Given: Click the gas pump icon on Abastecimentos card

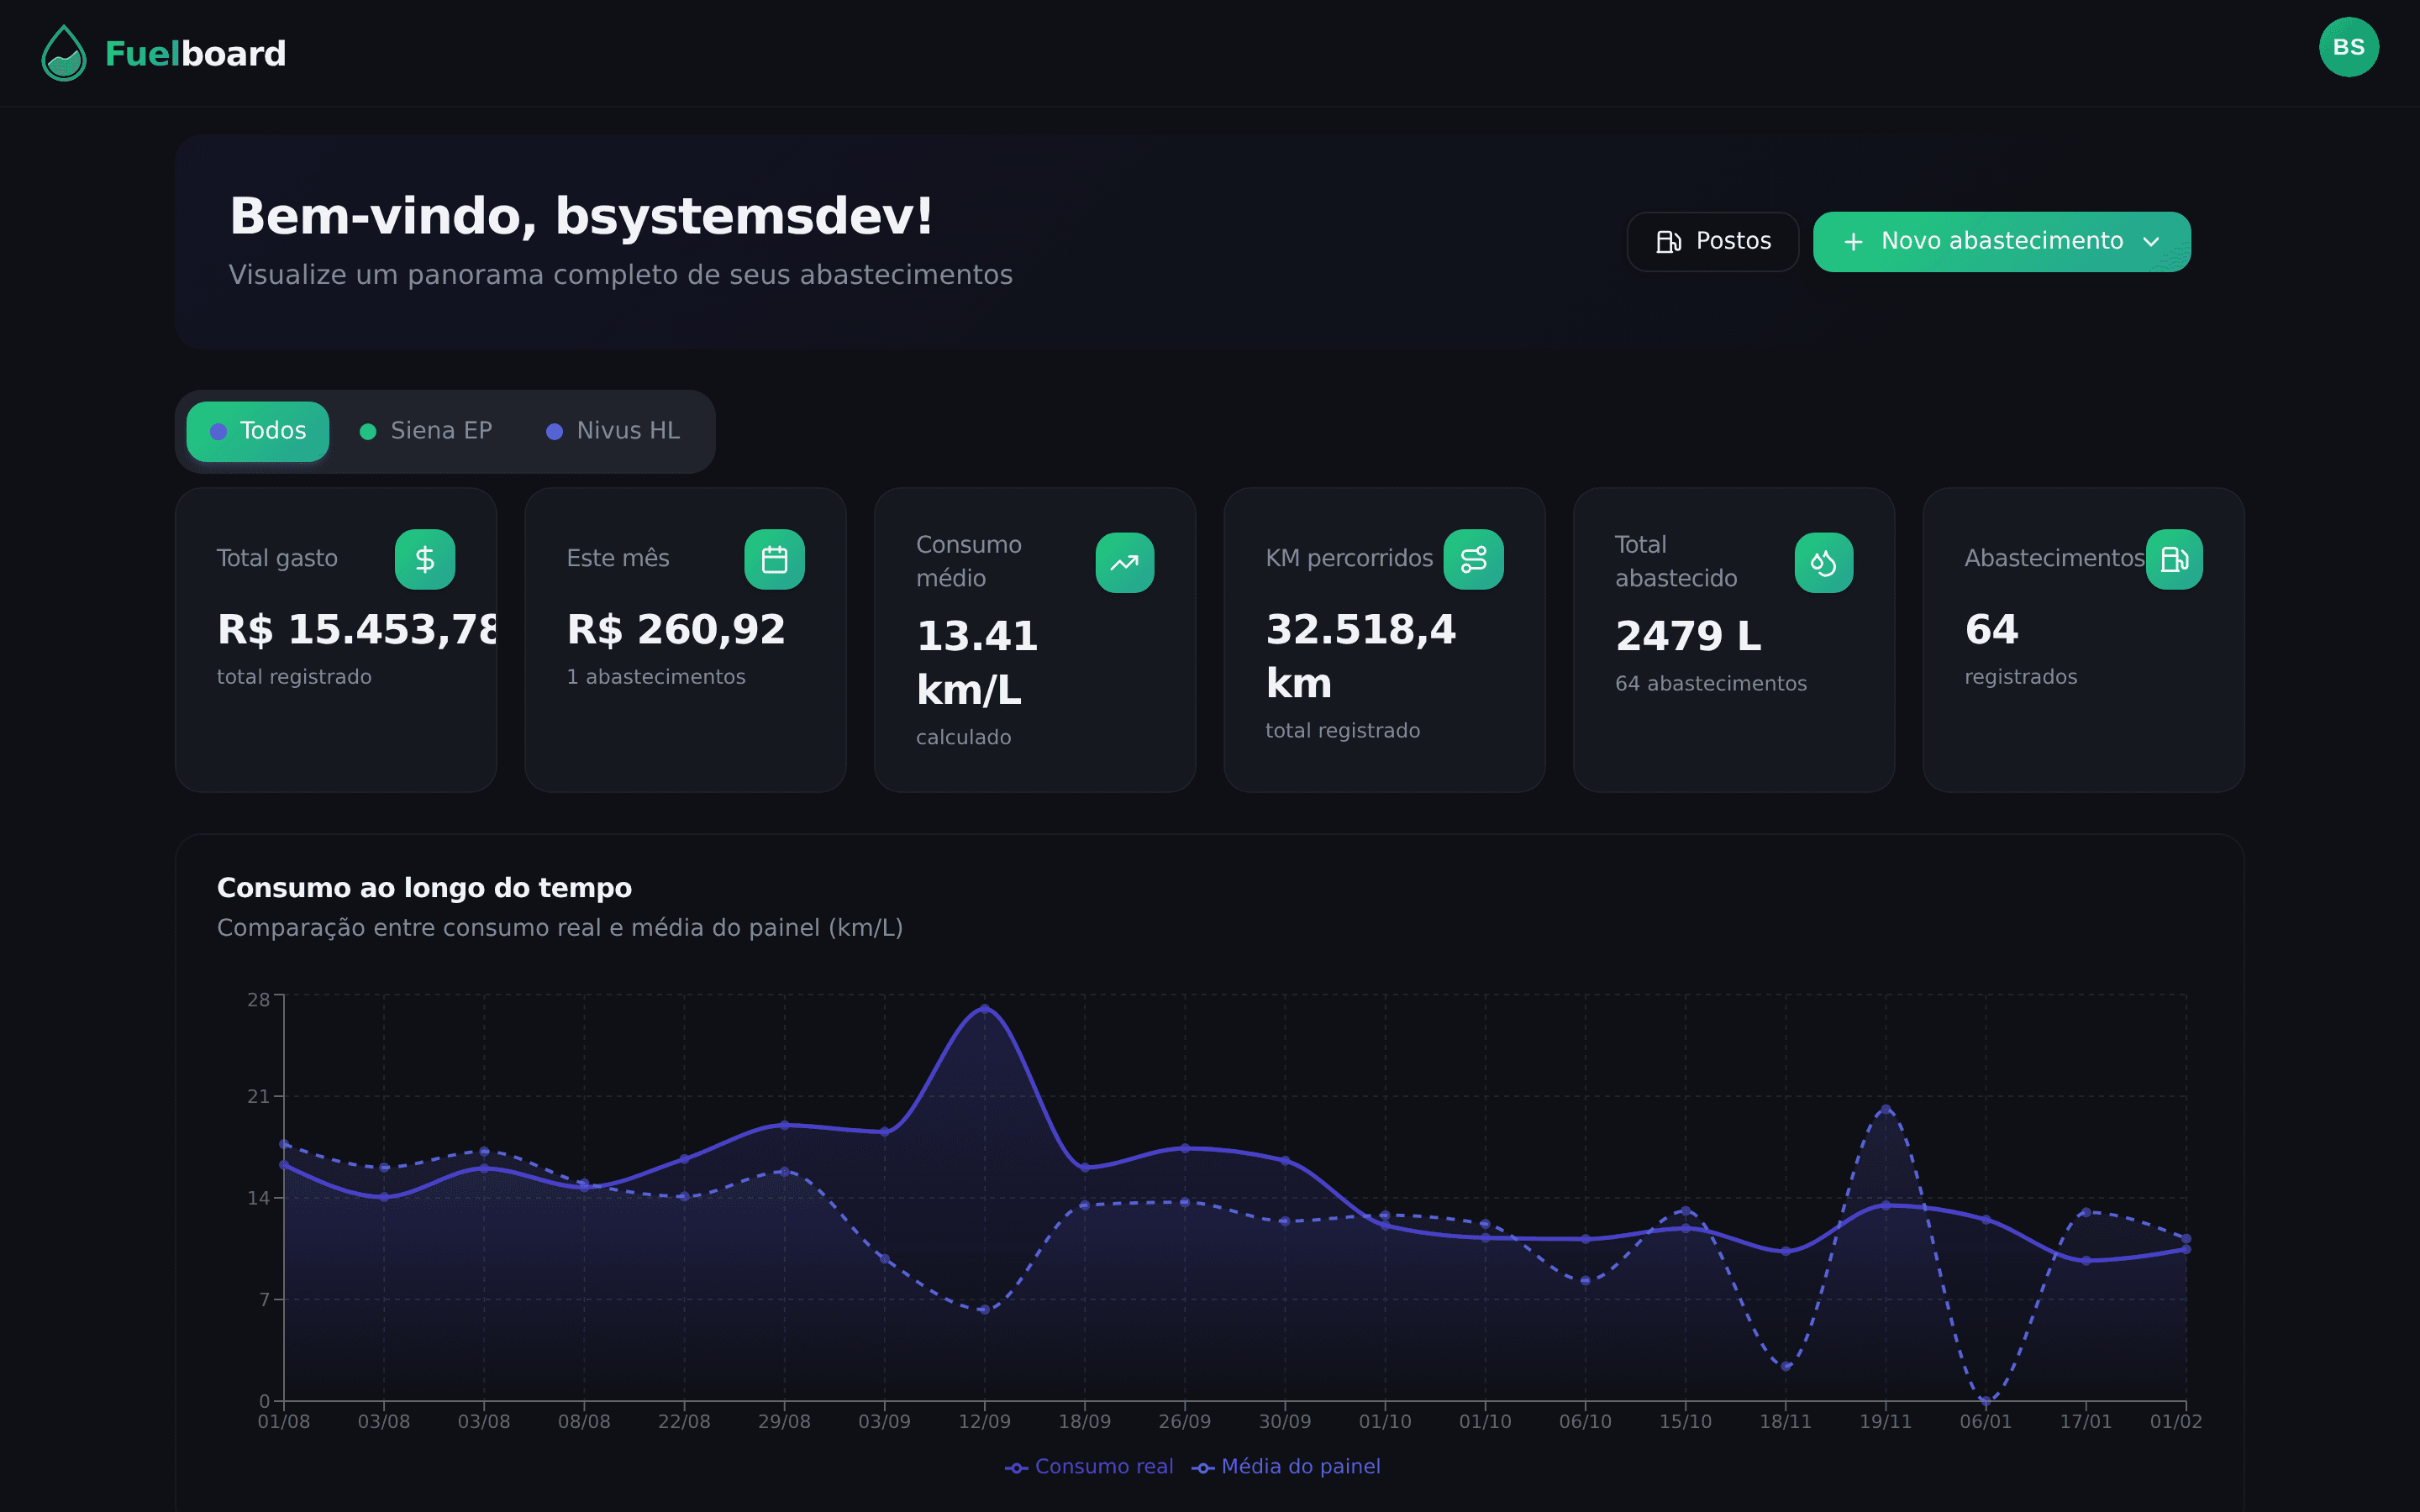Looking at the screenshot, I should pyautogui.click(x=2174, y=558).
